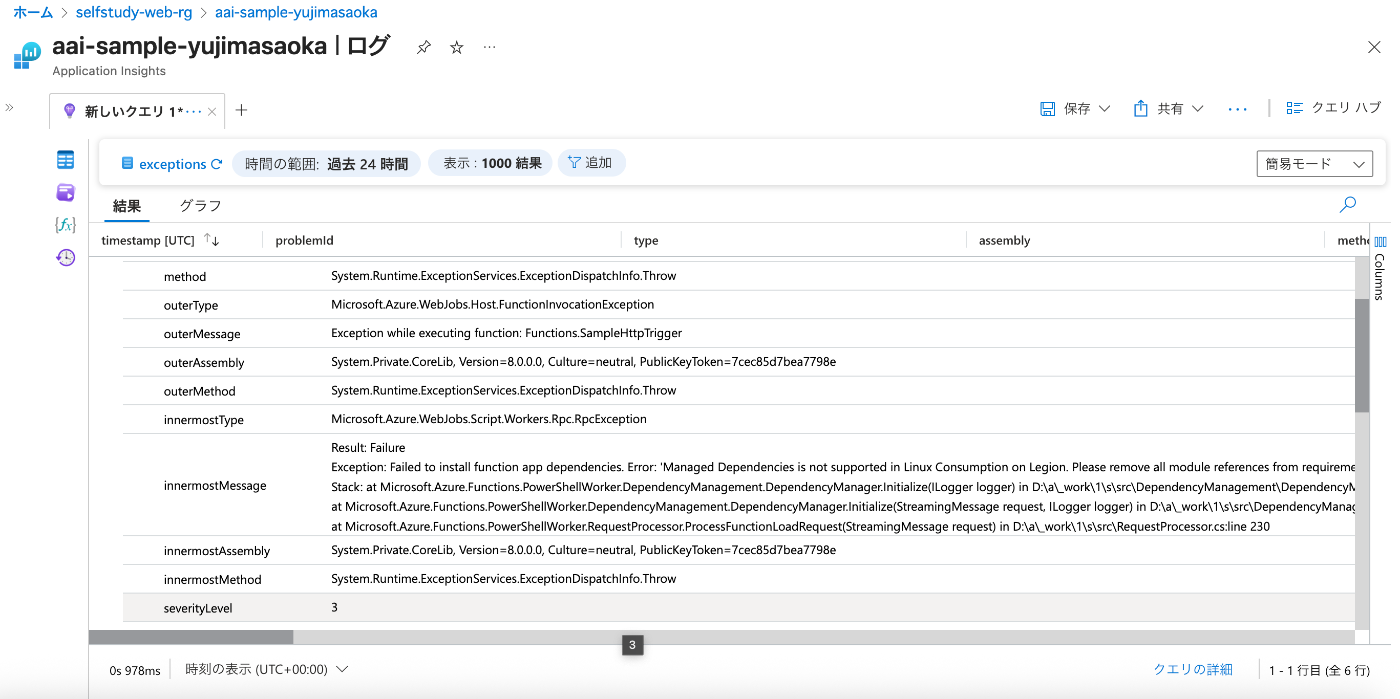The width and height of the screenshot is (1400, 699).
Task: Open the tables panel icon in sidebar
Action: [65, 160]
